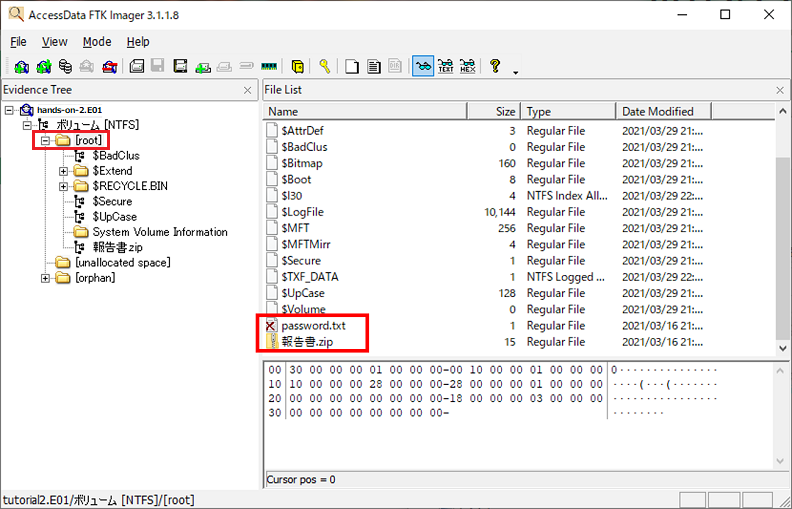Click the 報告書.zip icon in Evidence Tree
The width and height of the screenshot is (792, 509).
tap(79, 247)
